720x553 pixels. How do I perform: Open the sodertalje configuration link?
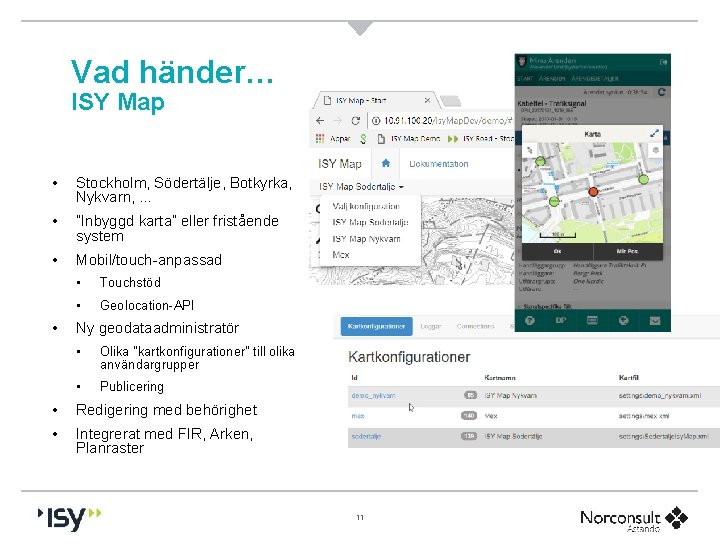(x=366, y=436)
